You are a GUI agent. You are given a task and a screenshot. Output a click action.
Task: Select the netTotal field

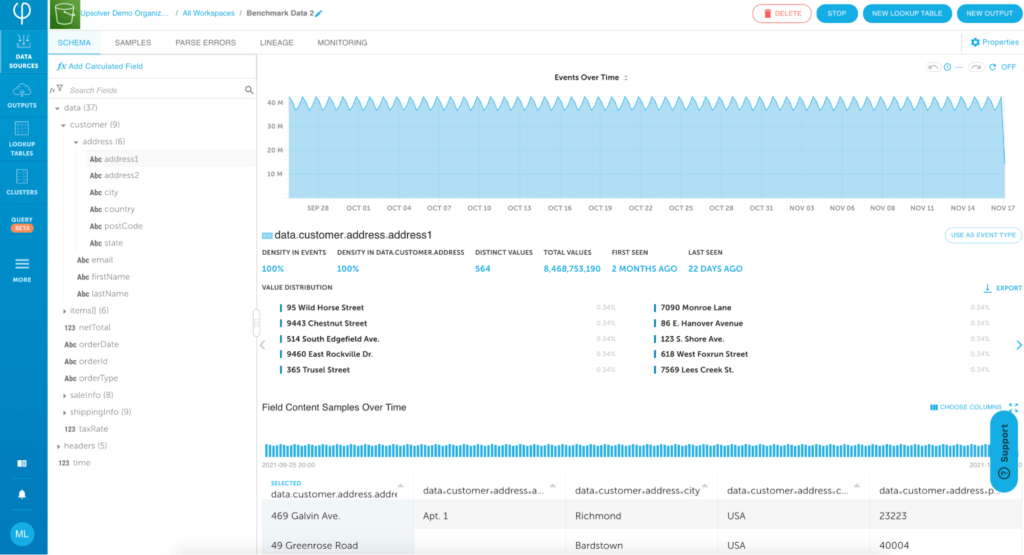tap(88, 328)
